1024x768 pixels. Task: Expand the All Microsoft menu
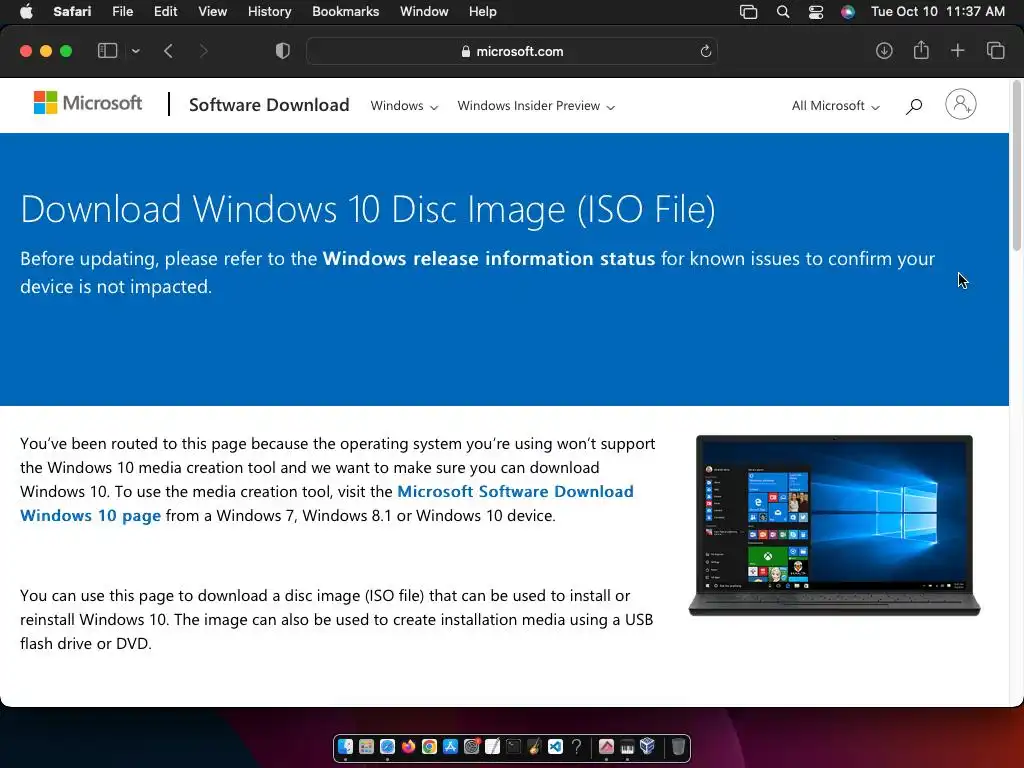tap(835, 106)
